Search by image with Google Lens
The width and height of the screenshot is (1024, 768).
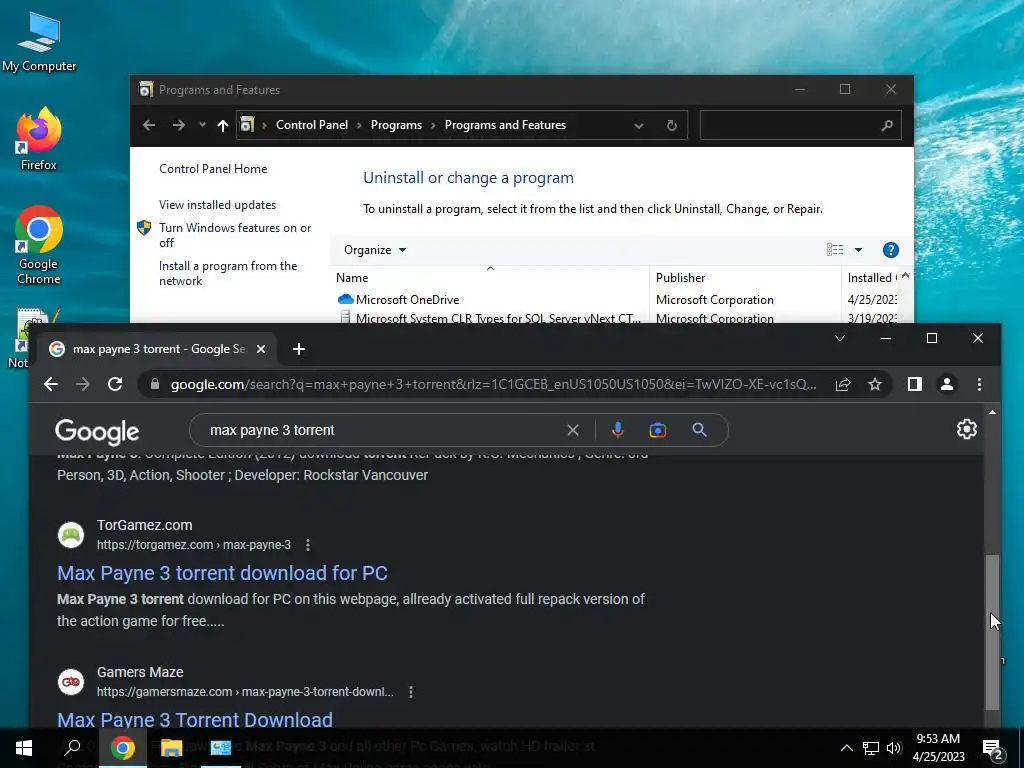[658, 430]
